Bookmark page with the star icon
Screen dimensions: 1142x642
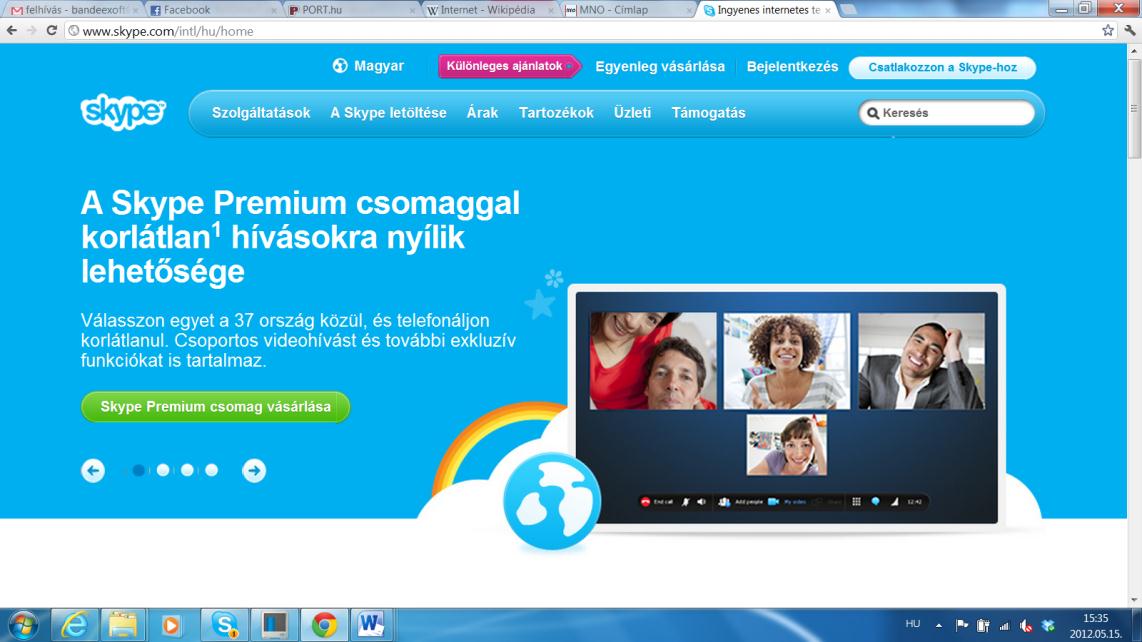(x=1108, y=31)
